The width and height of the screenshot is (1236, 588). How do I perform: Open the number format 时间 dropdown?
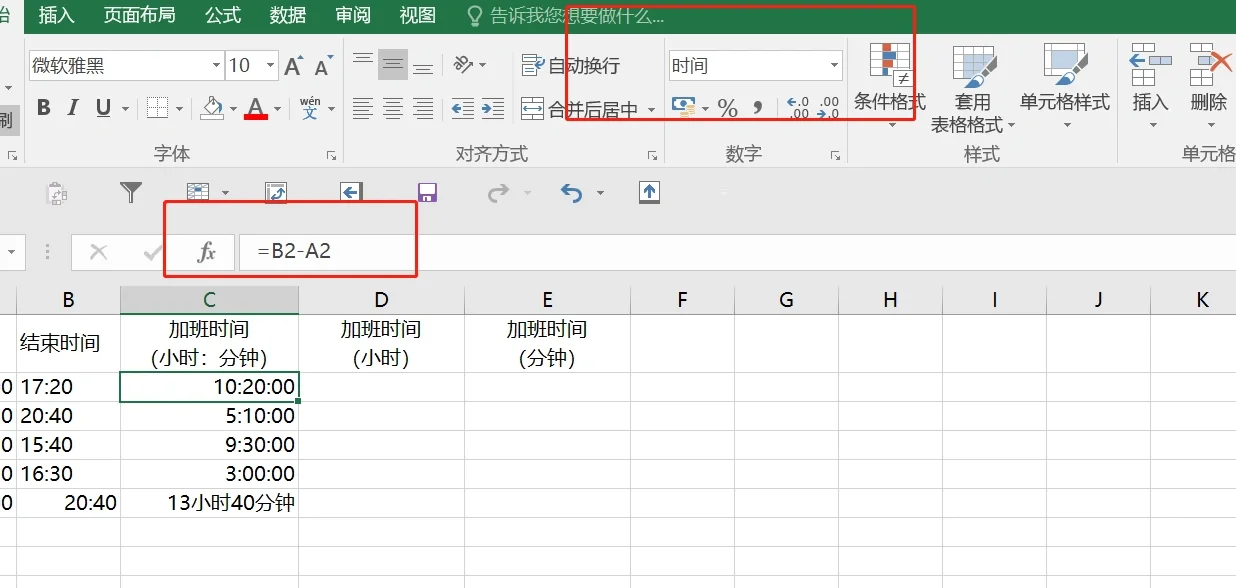[x=834, y=66]
